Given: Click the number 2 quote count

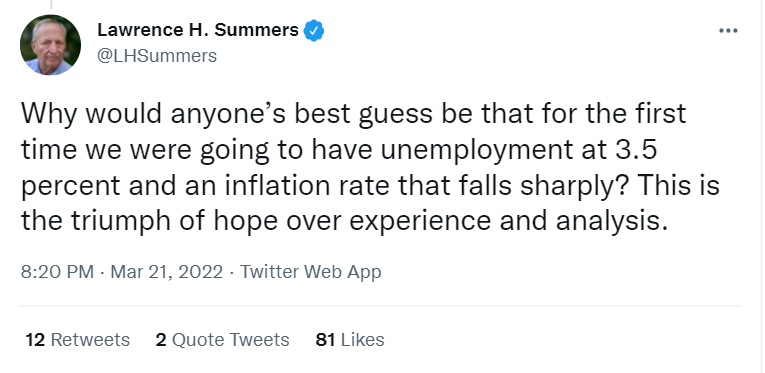Looking at the screenshot, I should (x=161, y=340).
